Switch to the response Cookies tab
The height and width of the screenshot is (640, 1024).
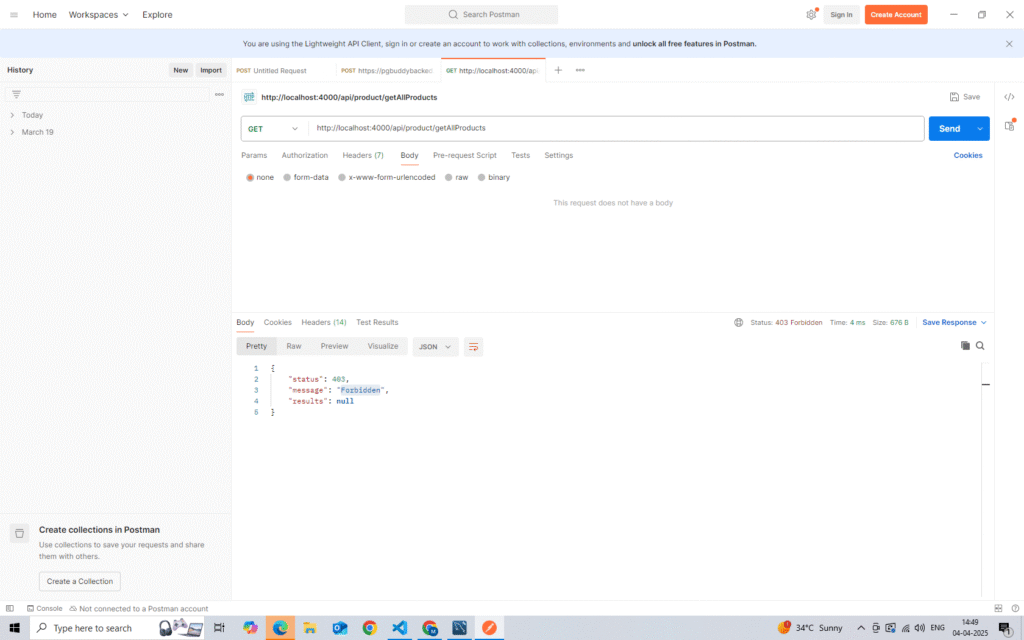pyautogui.click(x=278, y=322)
